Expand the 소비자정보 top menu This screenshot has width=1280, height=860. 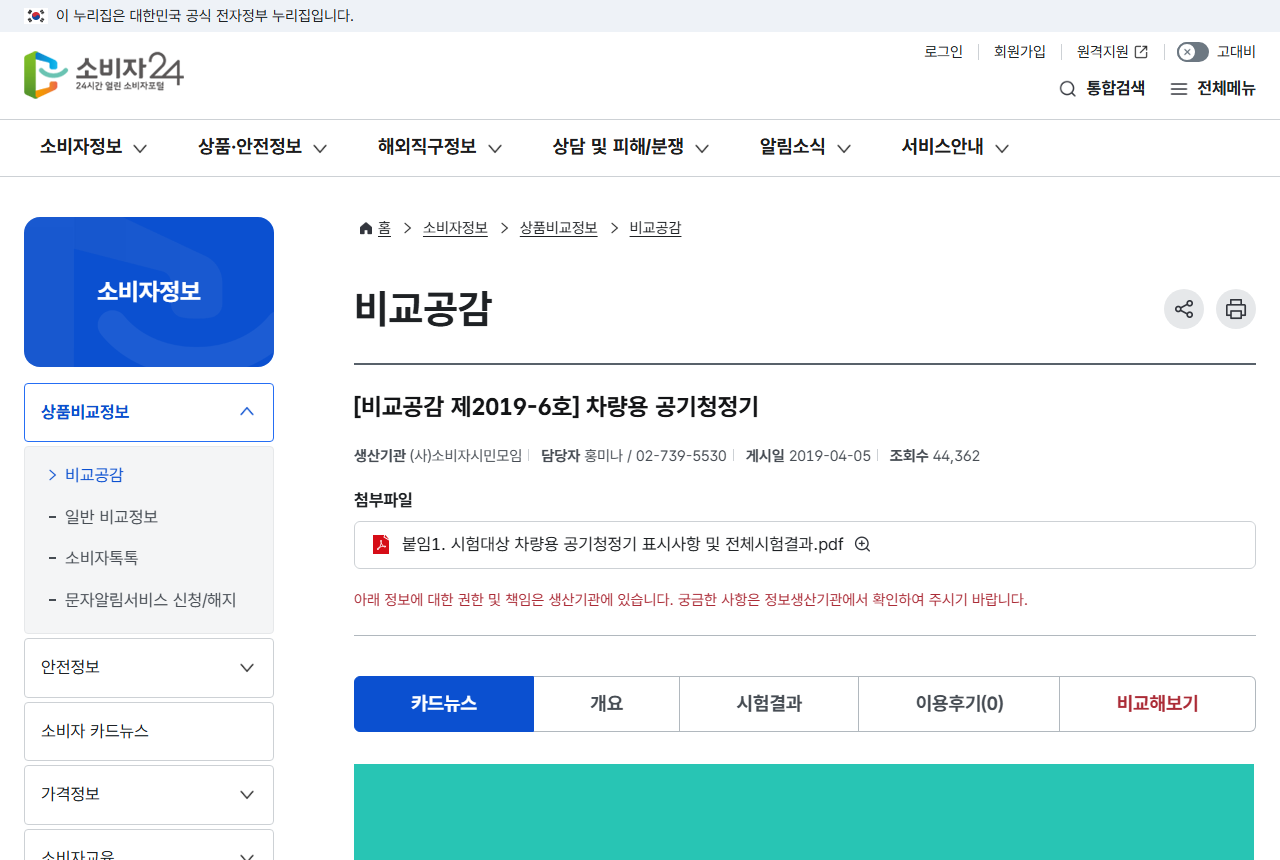(94, 147)
